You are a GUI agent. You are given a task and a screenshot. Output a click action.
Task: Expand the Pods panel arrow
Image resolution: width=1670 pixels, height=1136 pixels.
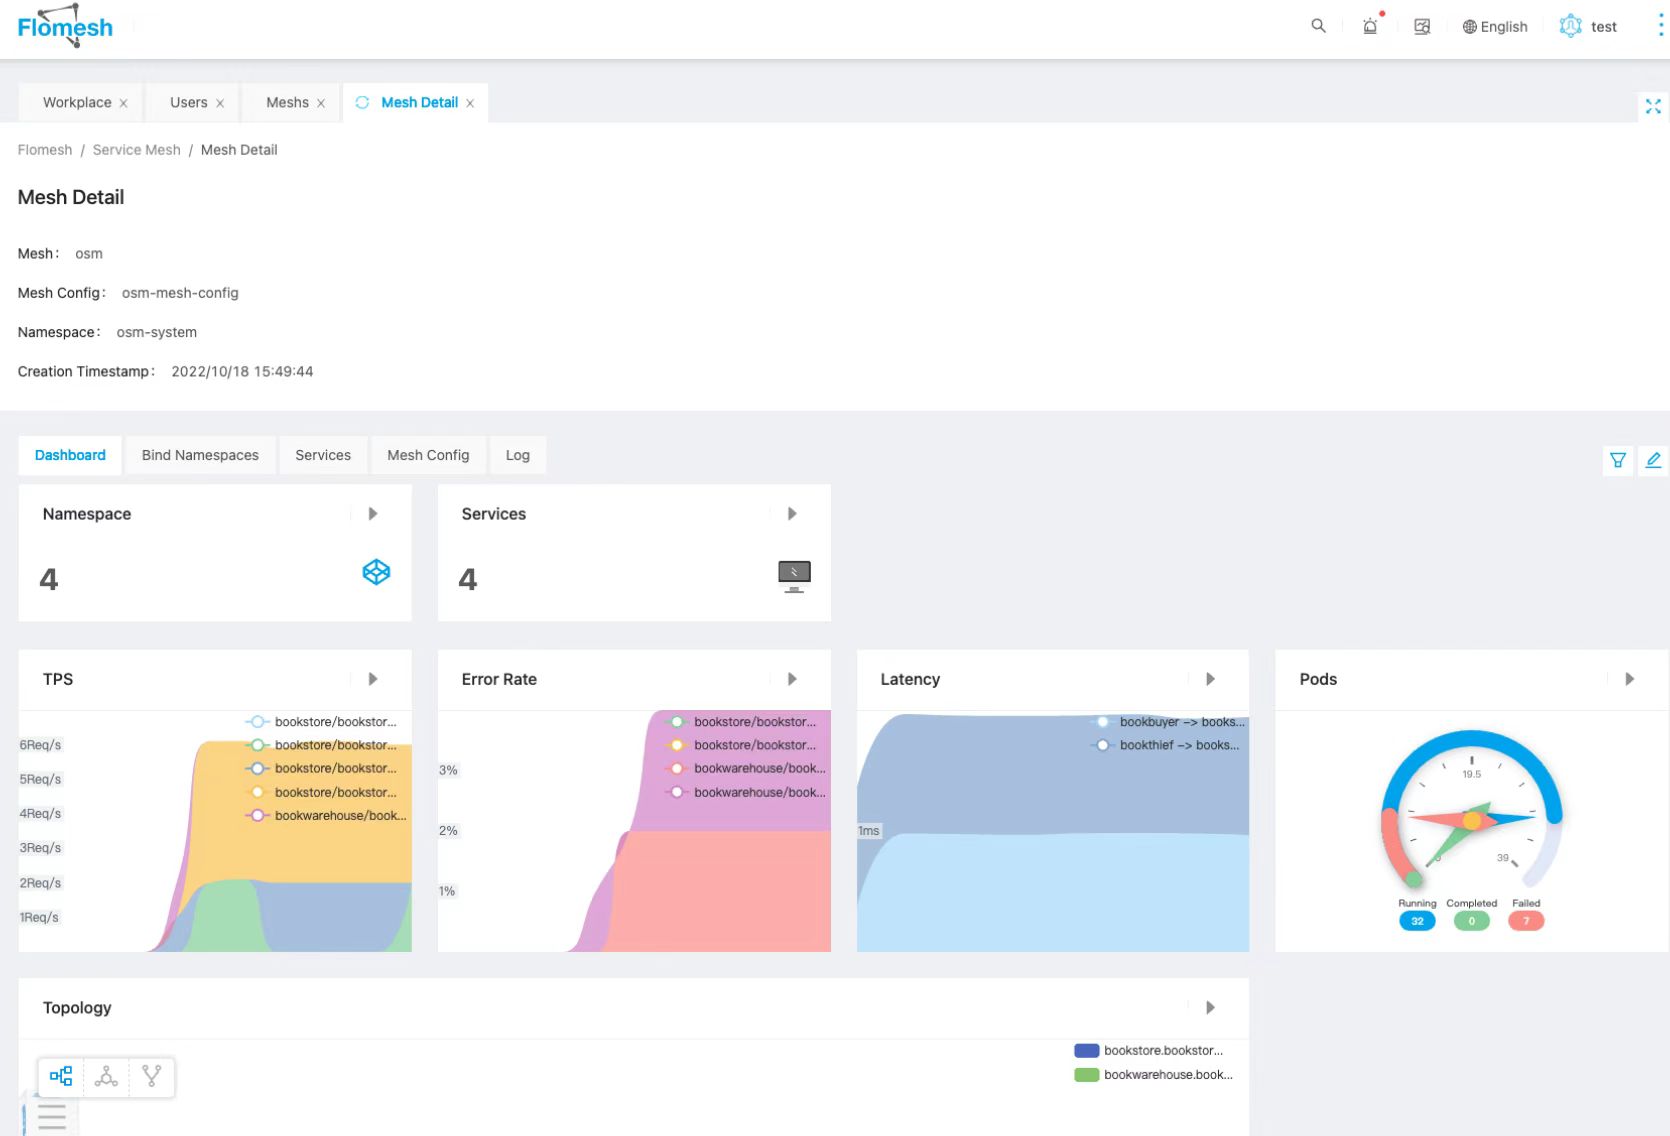click(x=1630, y=679)
